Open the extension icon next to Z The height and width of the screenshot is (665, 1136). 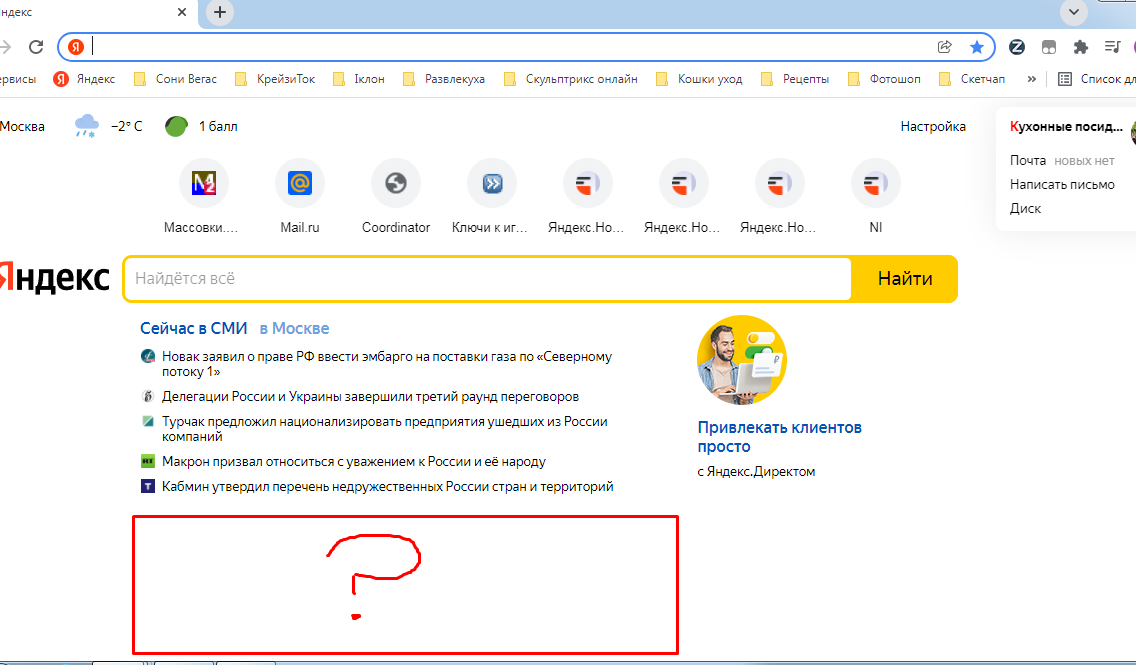pos(1048,47)
